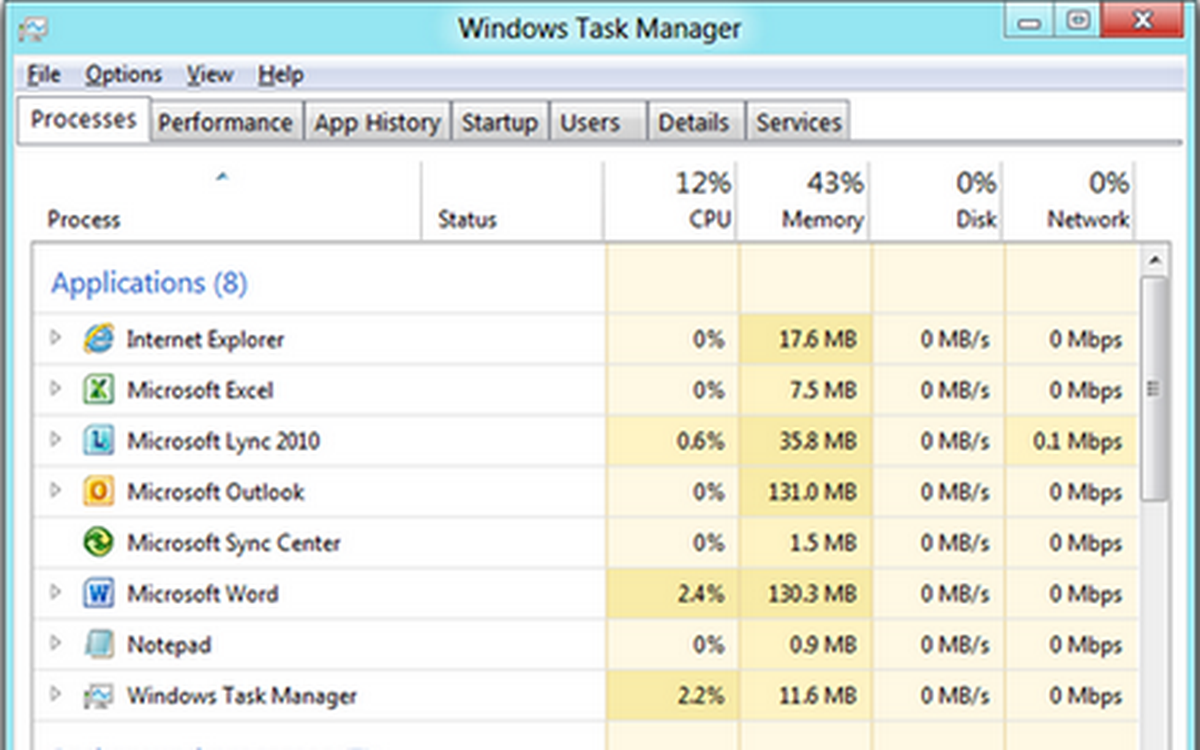This screenshot has width=1200, height=750.
Task: Click the Microsoft Excel icon
Action: (98, 390)
